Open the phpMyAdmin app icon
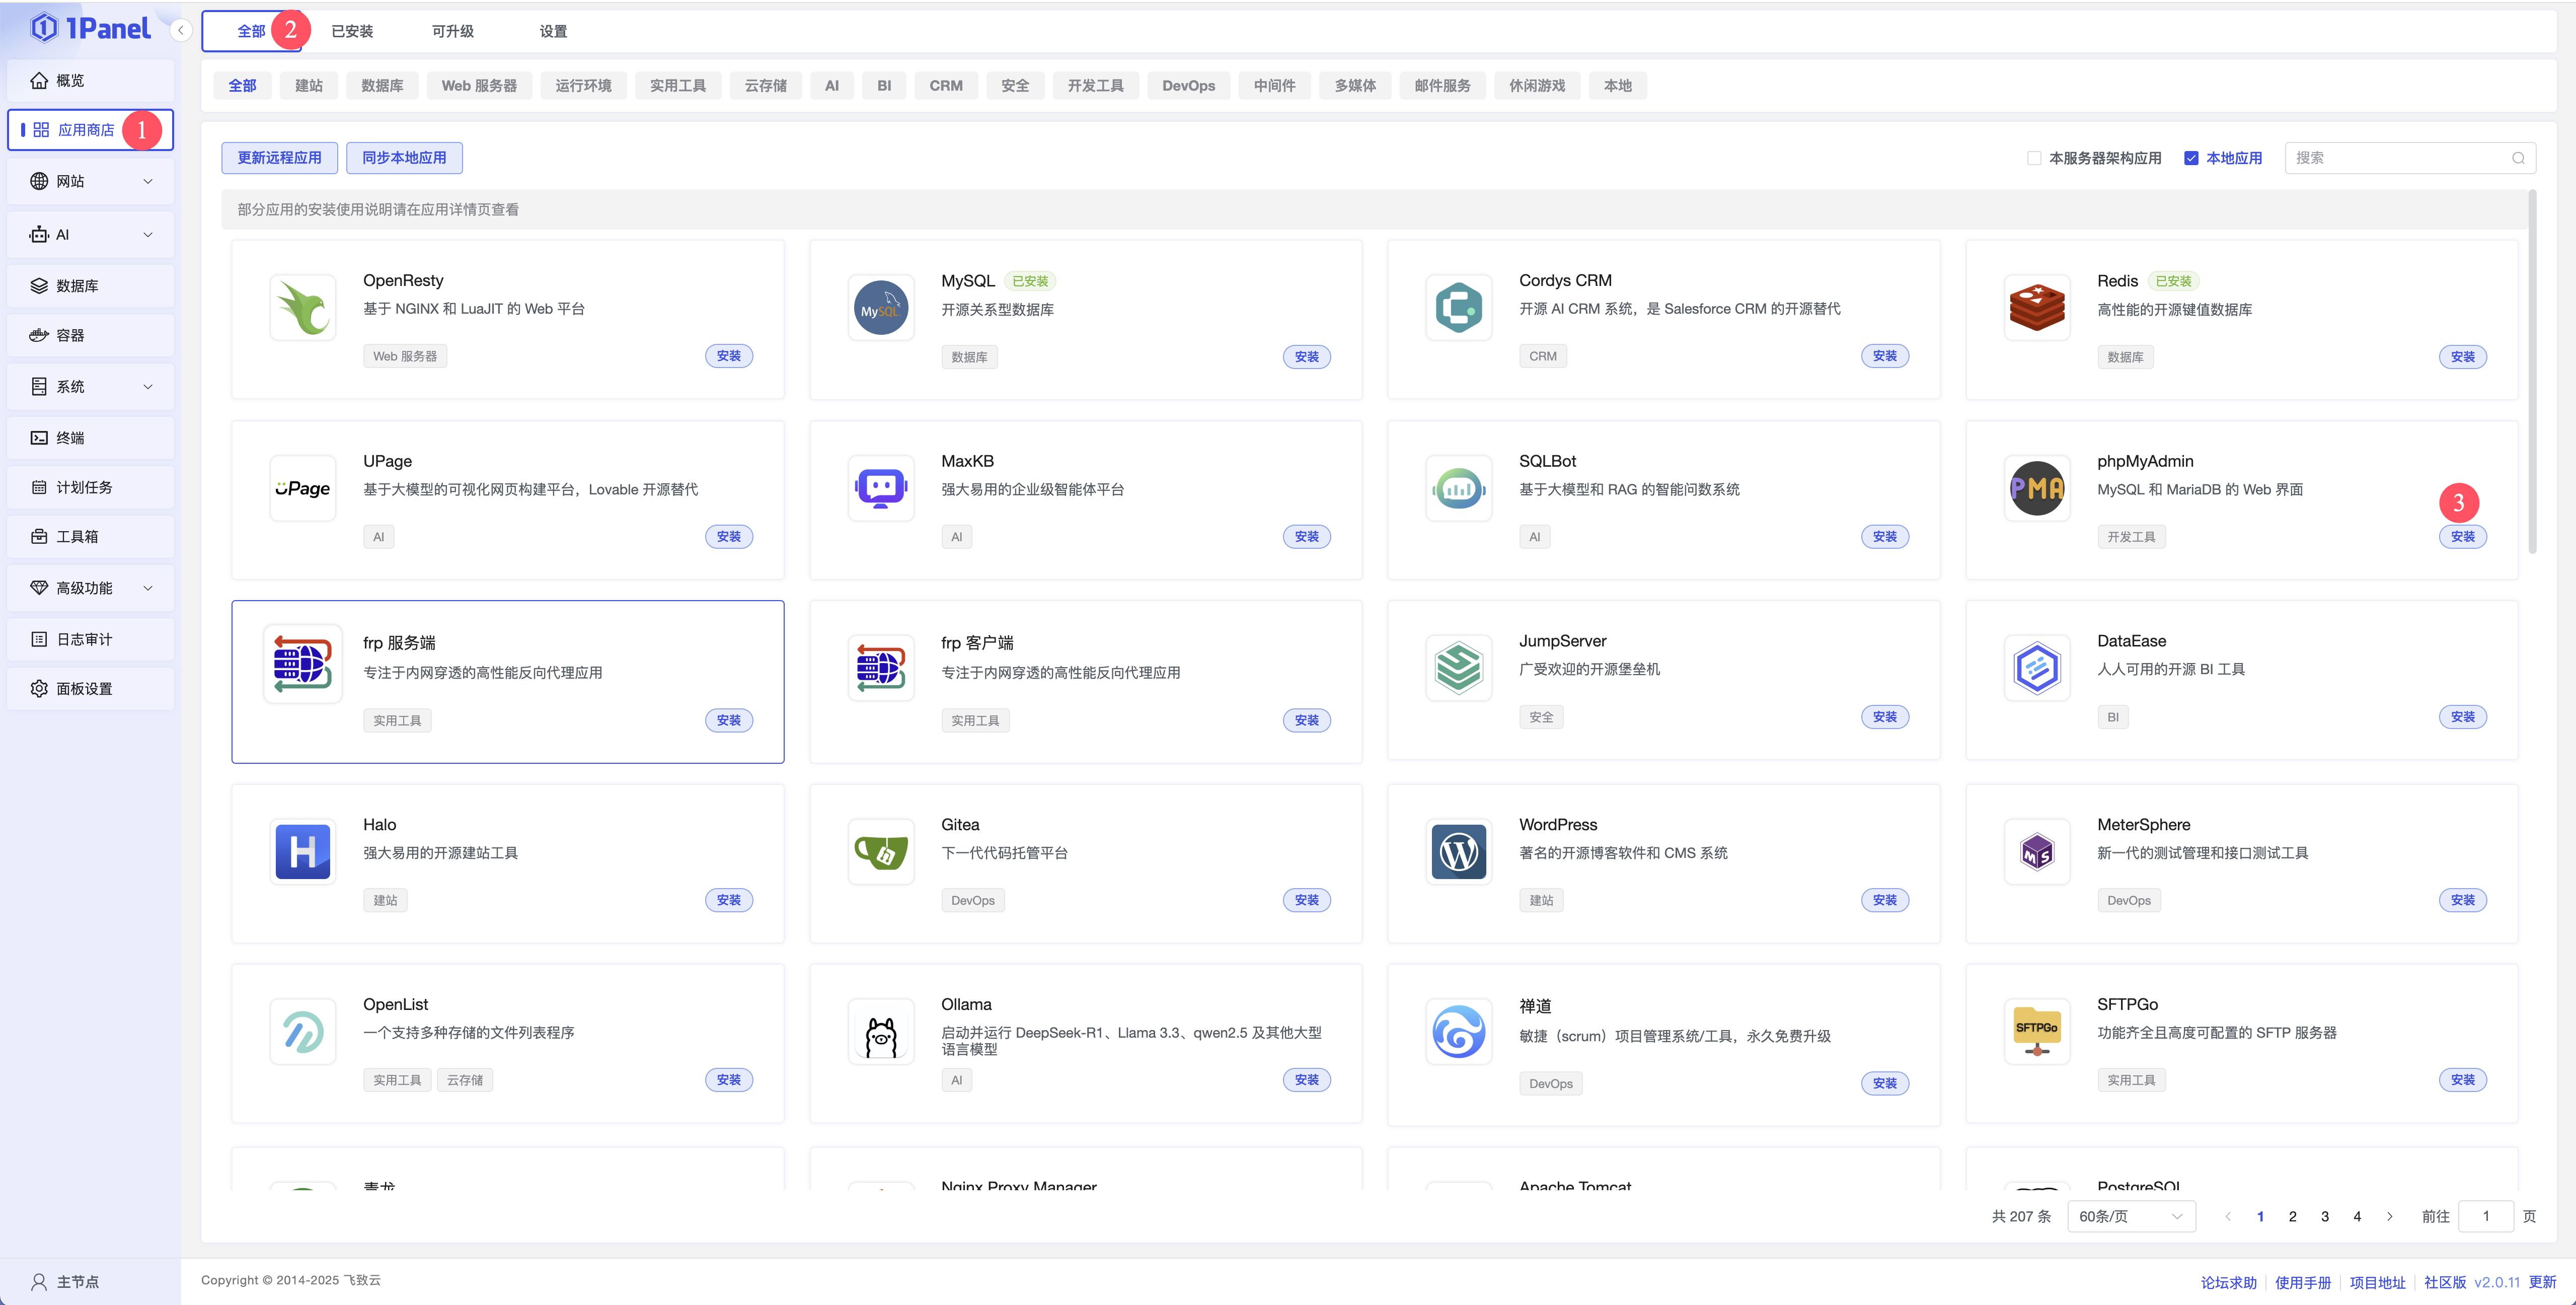The image size is (2576, 1305). tap(2036, 488)
